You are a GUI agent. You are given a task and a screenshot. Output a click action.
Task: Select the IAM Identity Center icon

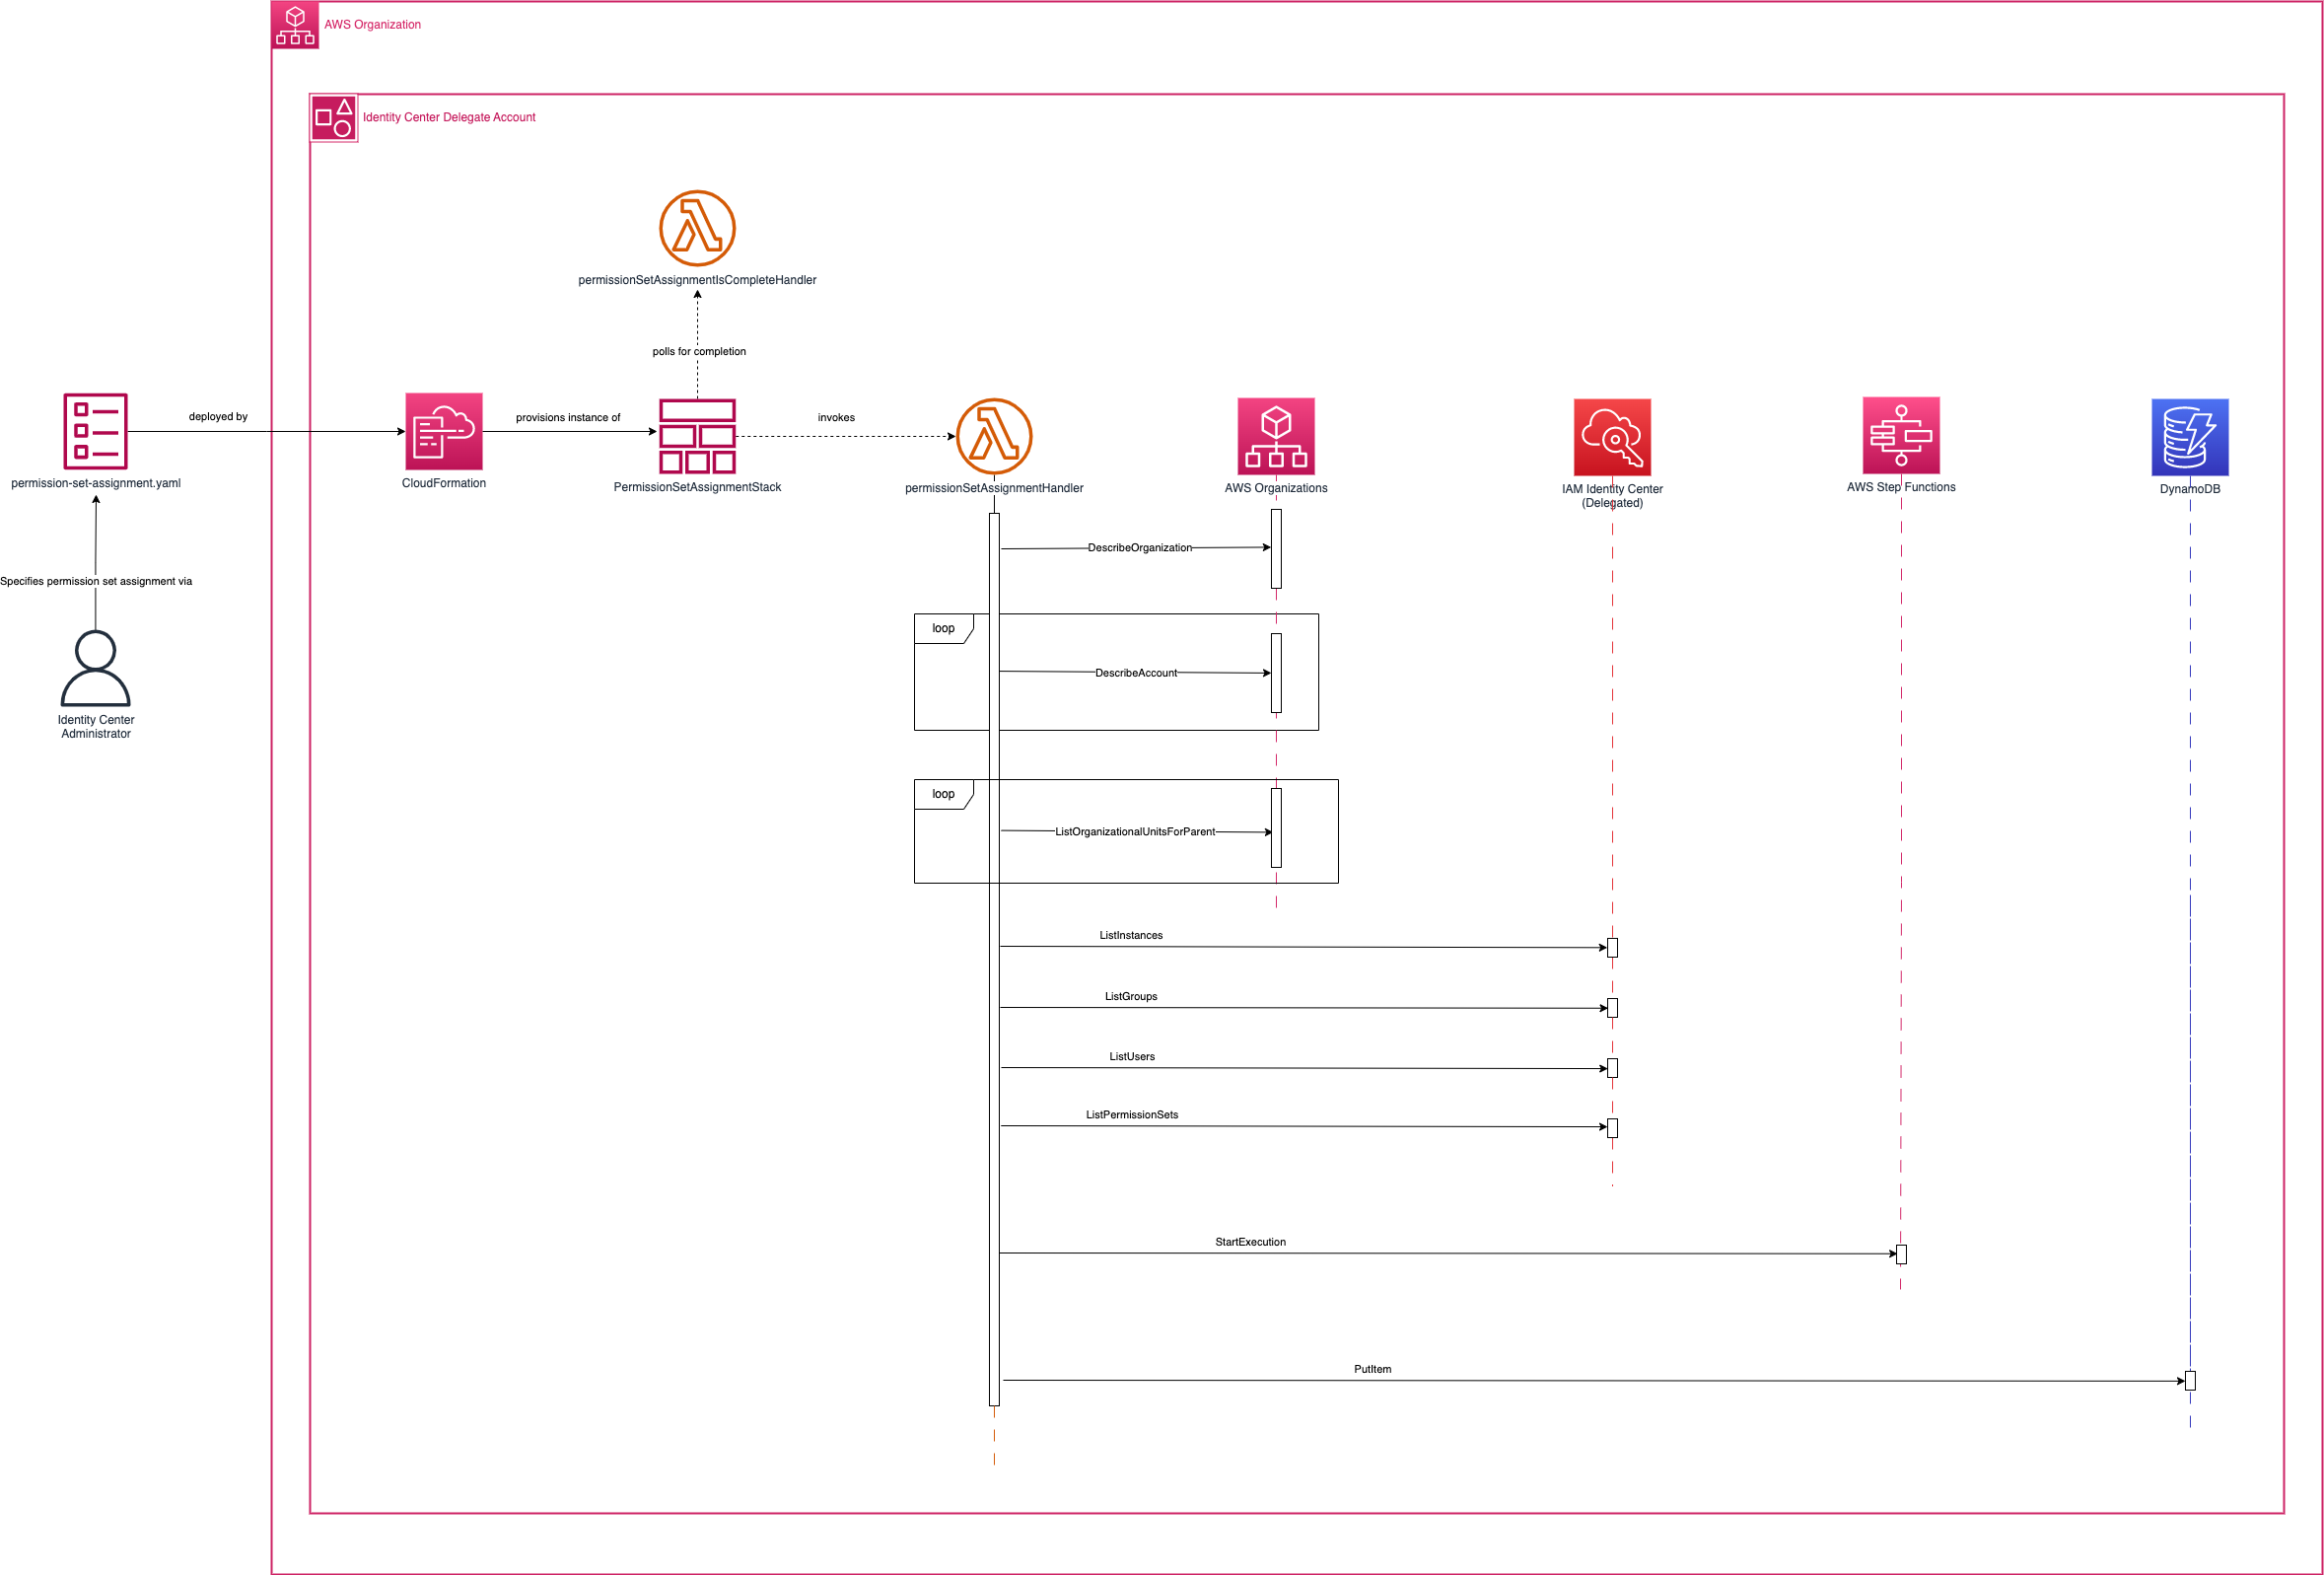coord(1611,437)
